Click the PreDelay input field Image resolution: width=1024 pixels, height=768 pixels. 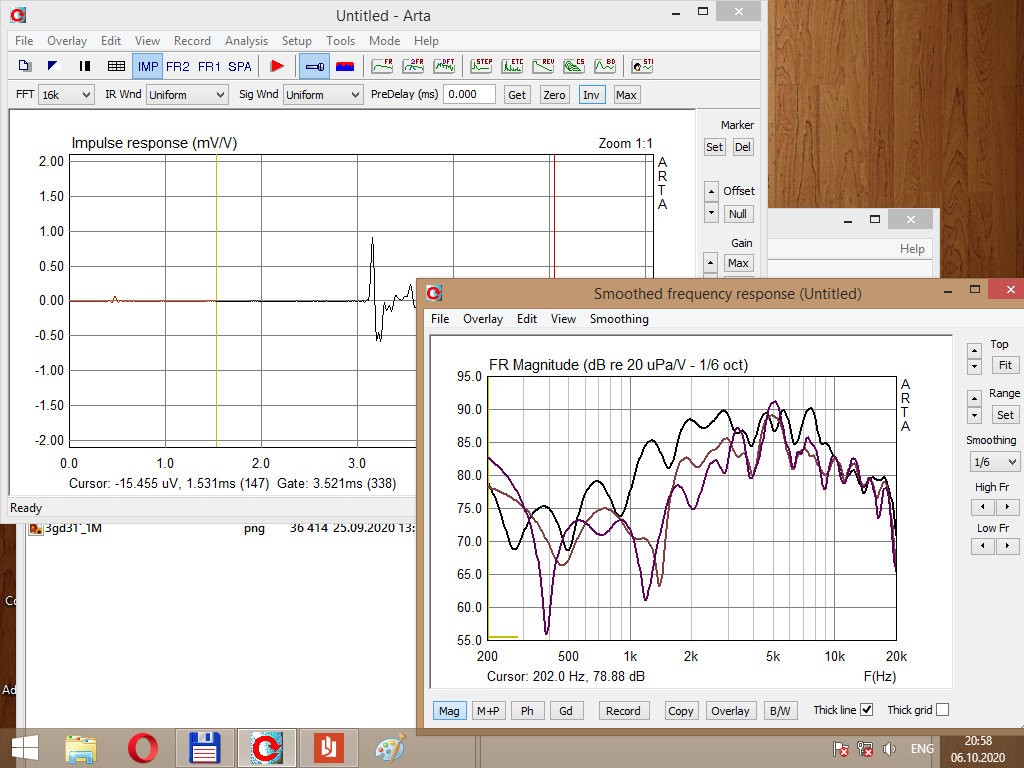click(x=469, y=94)
